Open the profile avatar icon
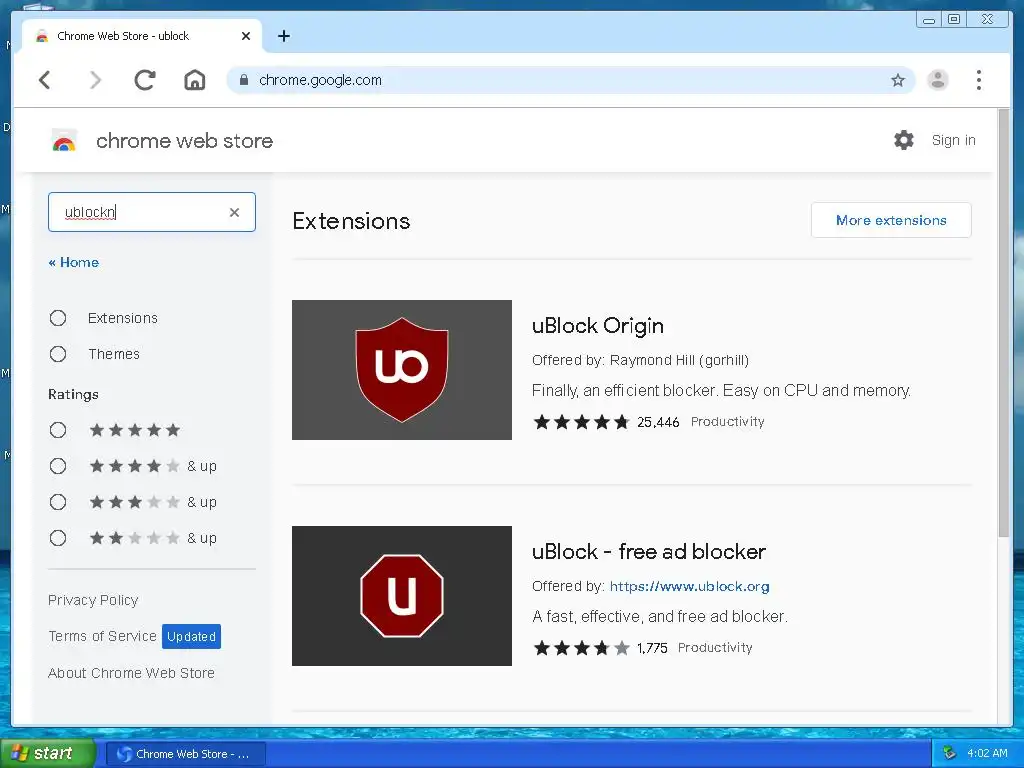This screenshot has height=768, width=1024. [x=938, y=80]
